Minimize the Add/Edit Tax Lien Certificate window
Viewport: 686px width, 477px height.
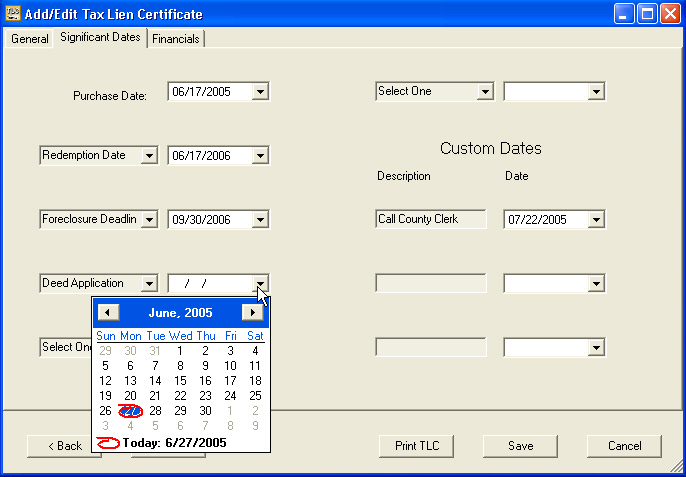tap(624, 14)
